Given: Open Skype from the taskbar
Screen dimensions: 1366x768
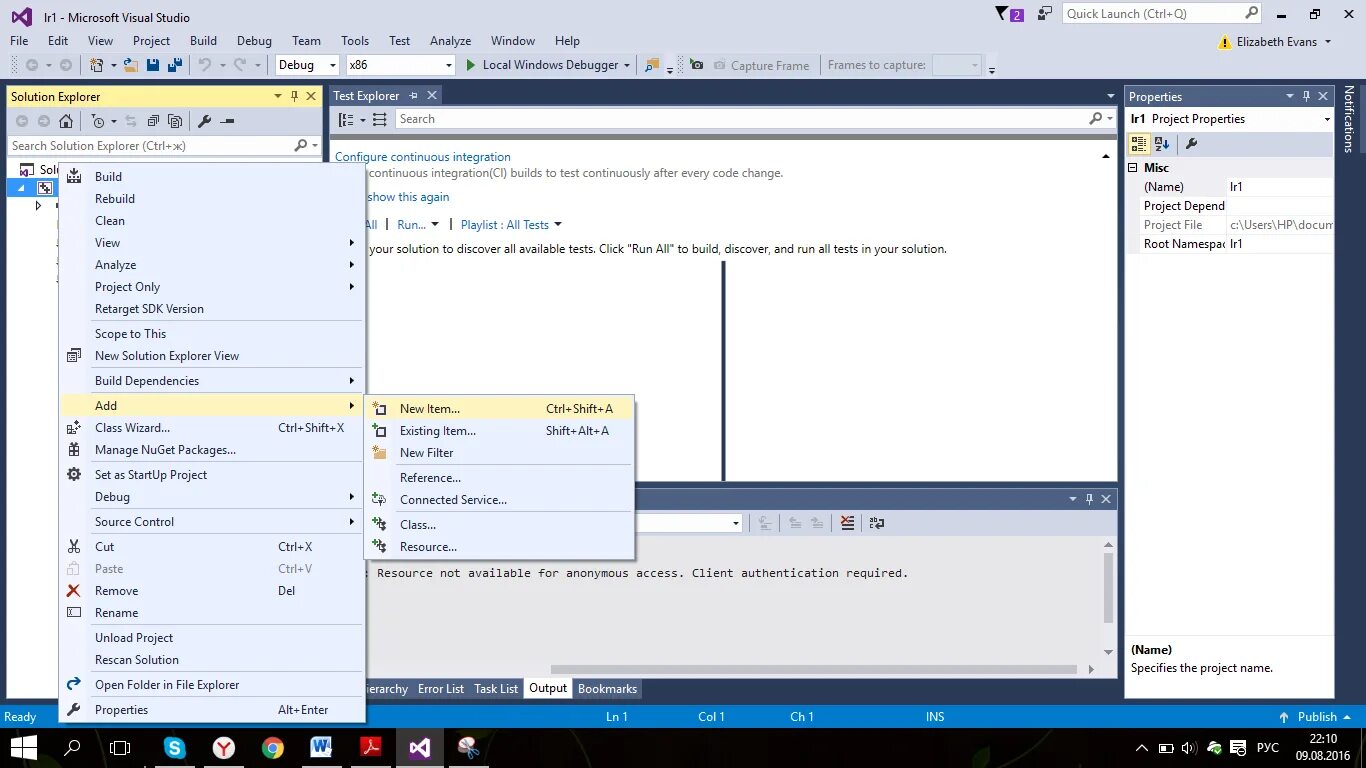Looking at the screenshot, I should (x=175, y=748).
